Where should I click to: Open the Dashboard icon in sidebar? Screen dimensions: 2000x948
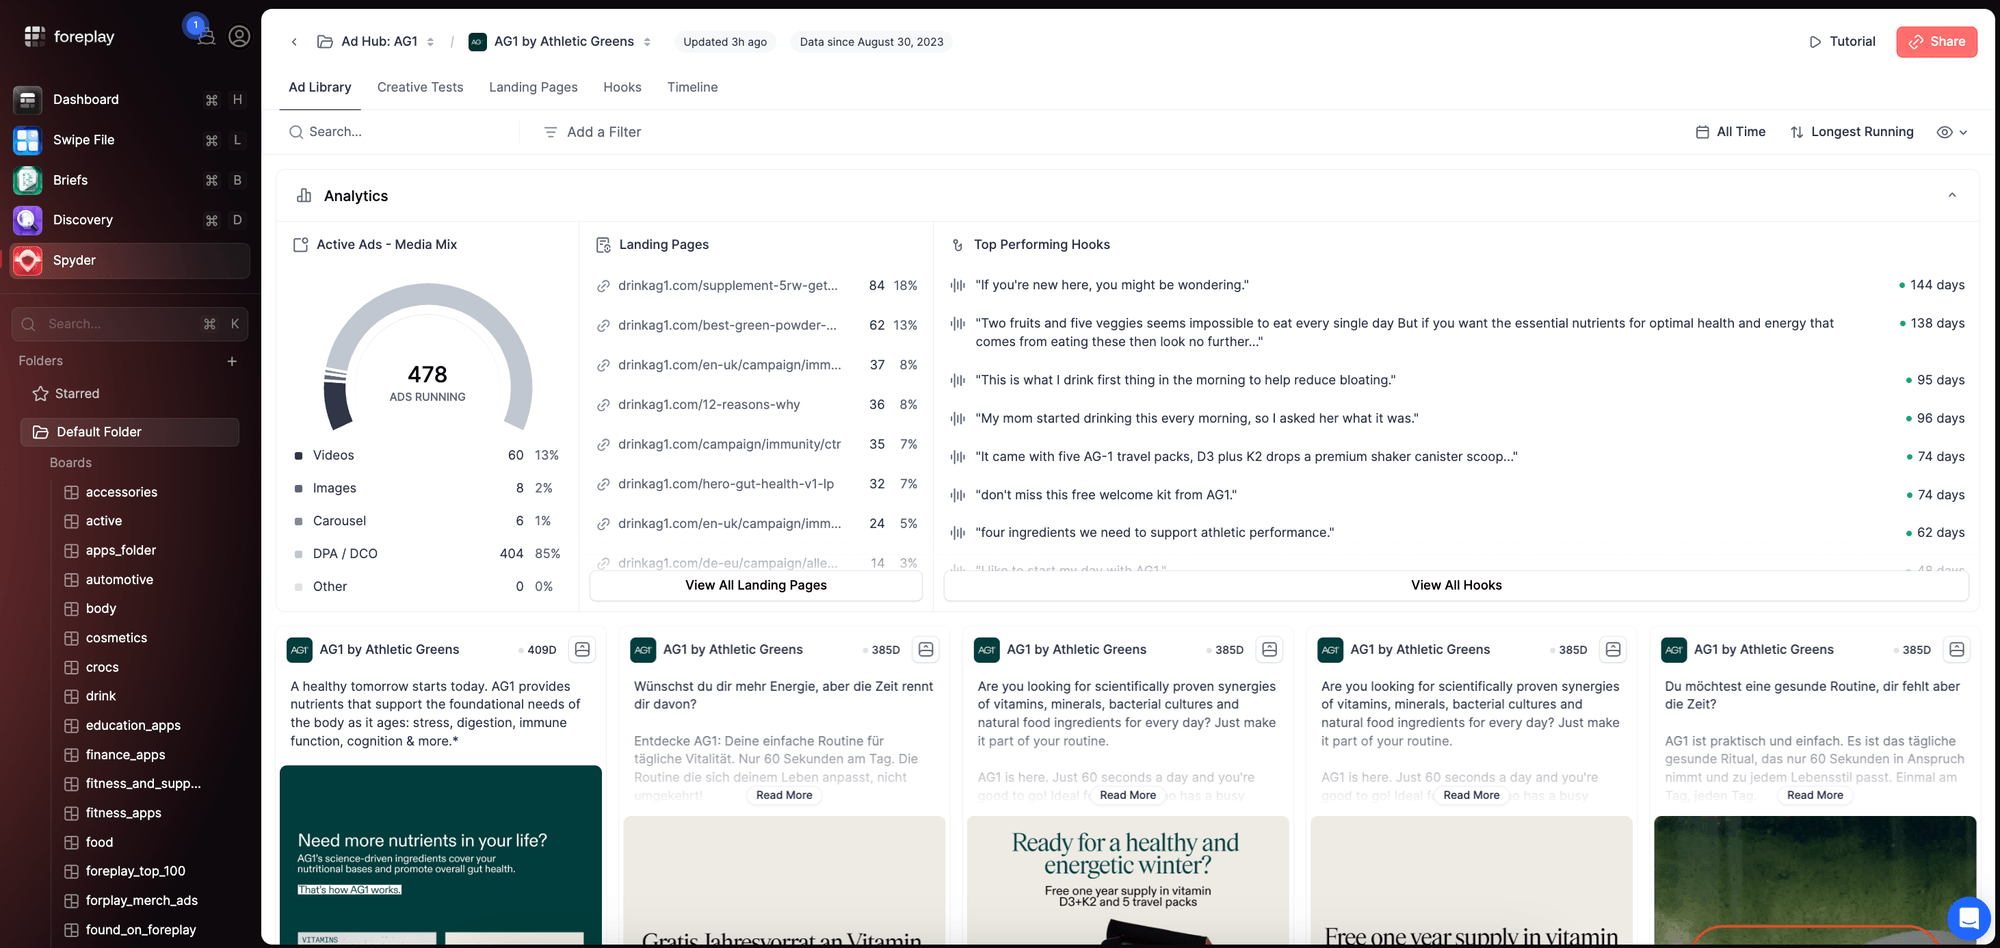(x=28, y=100)
